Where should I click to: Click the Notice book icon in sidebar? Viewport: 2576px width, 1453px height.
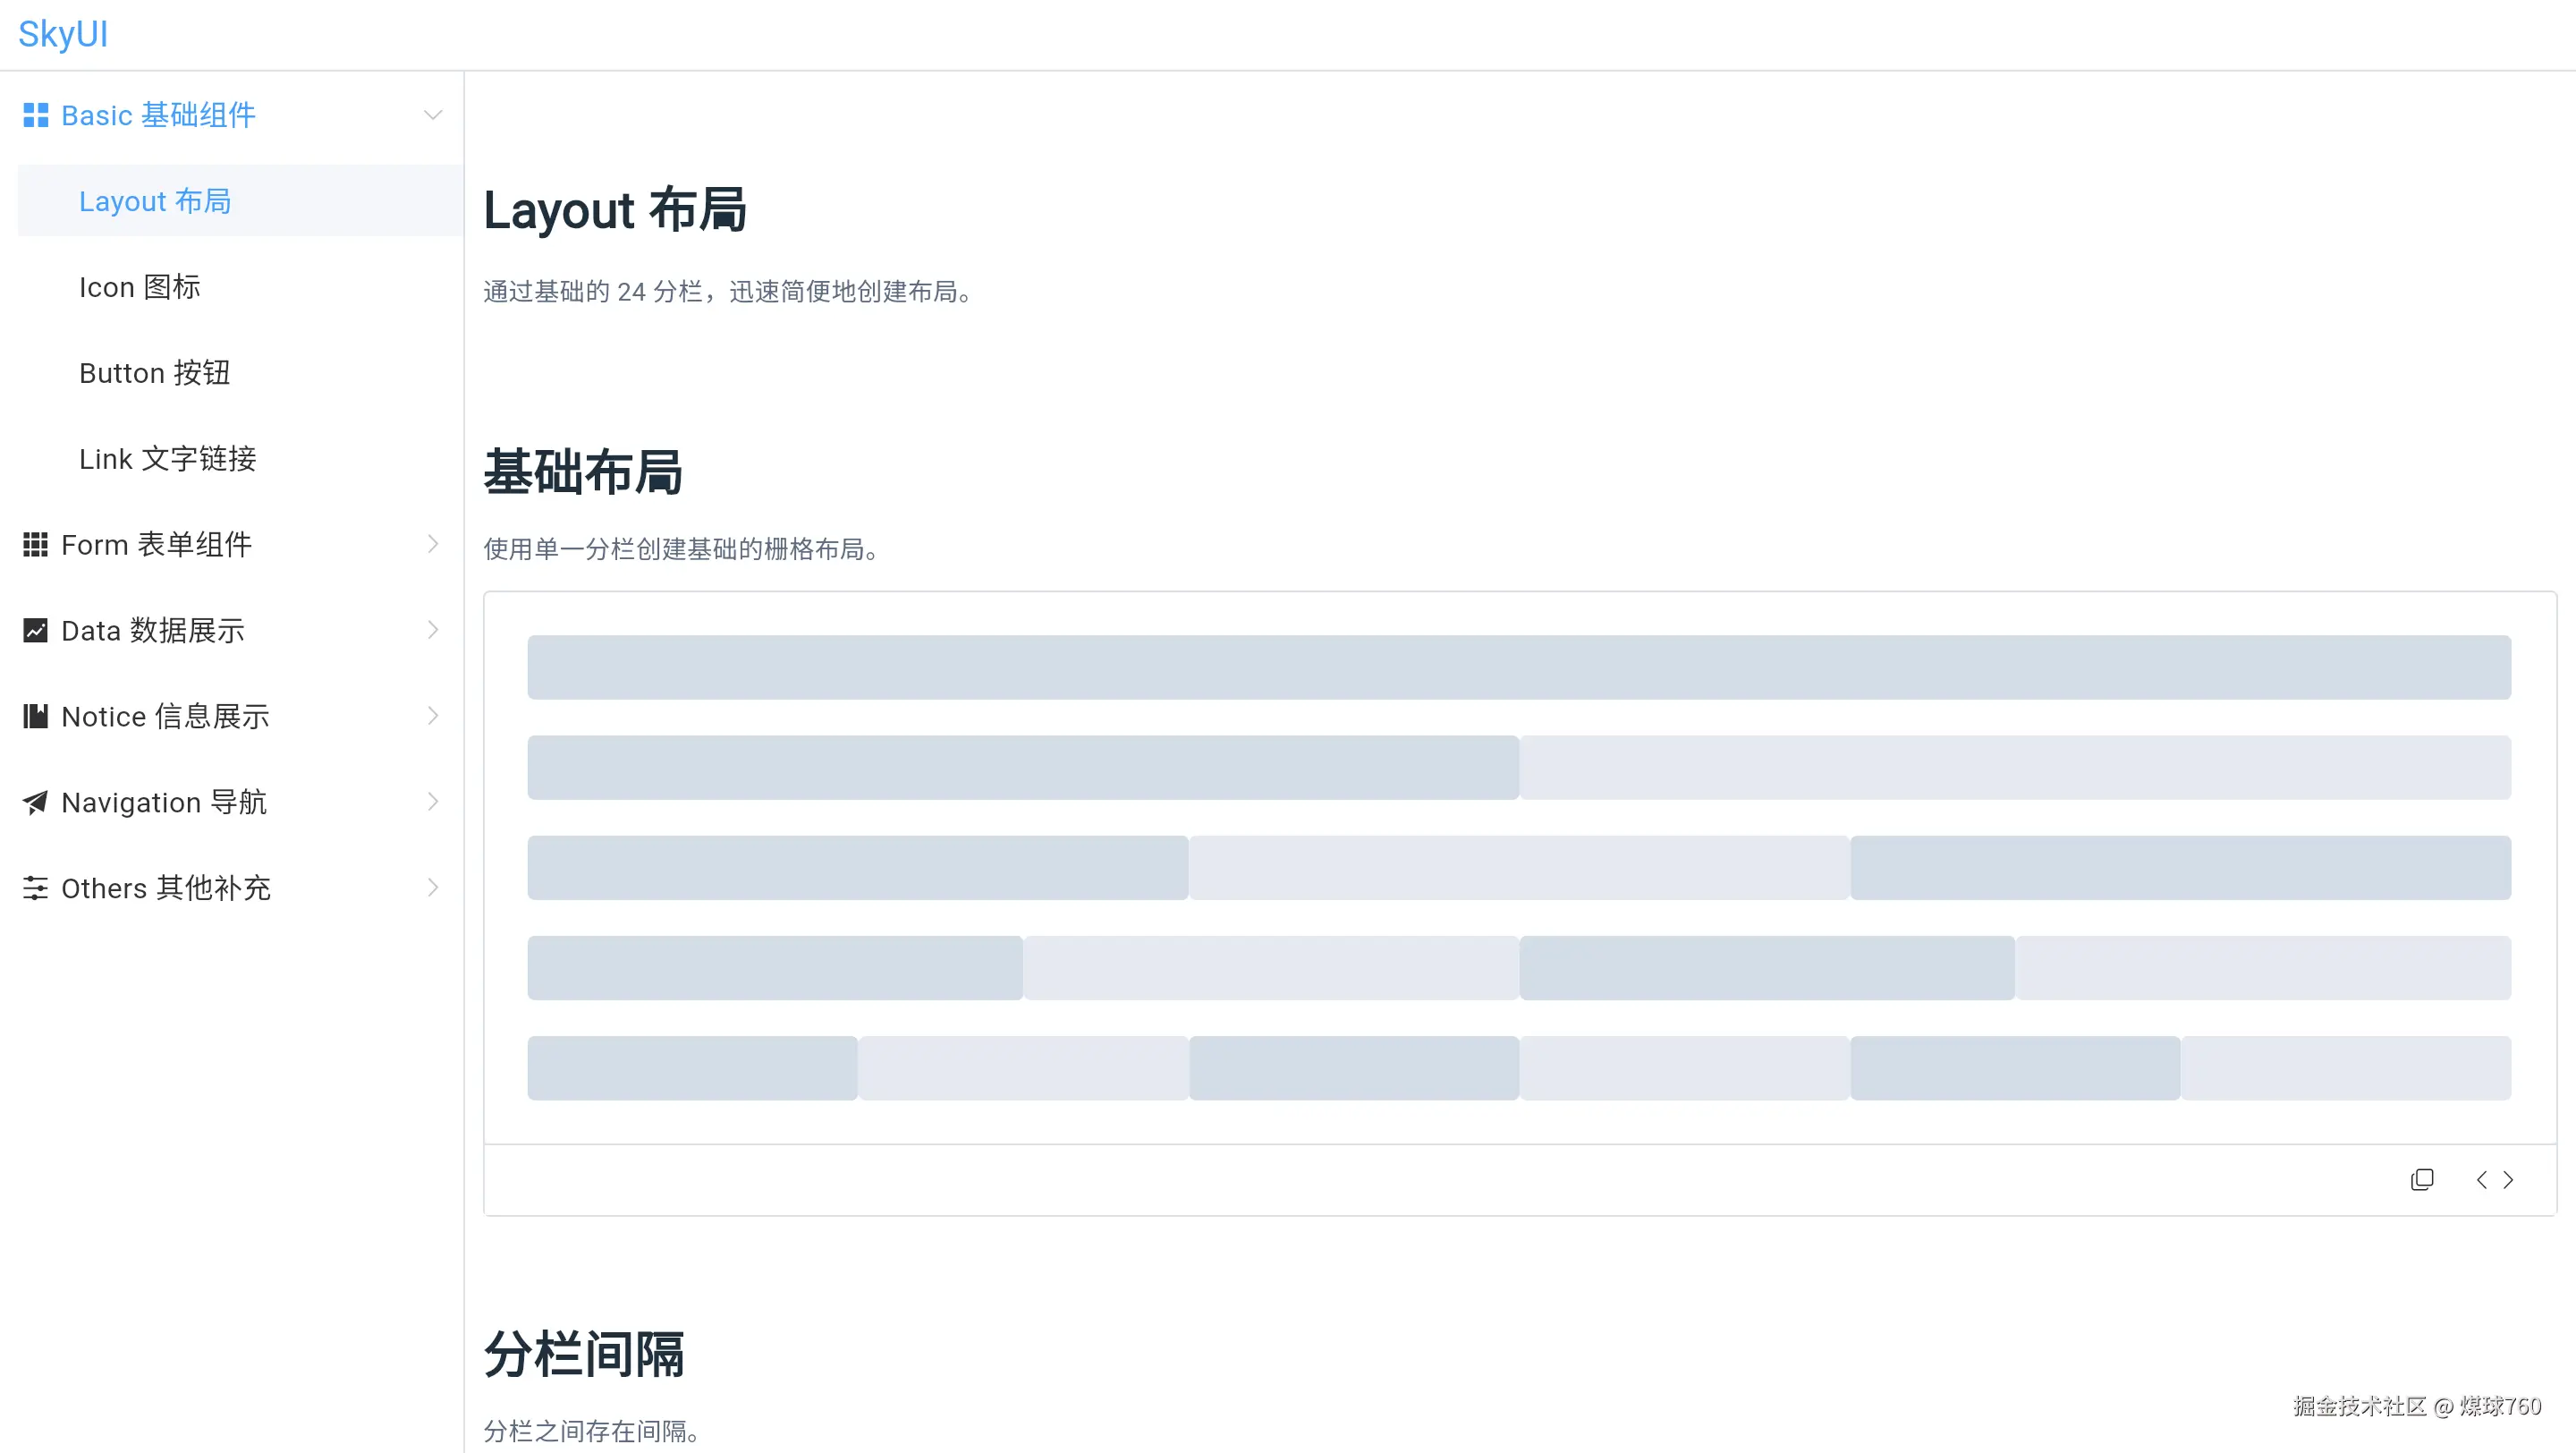pyautogui.click(x=35, y=716)
